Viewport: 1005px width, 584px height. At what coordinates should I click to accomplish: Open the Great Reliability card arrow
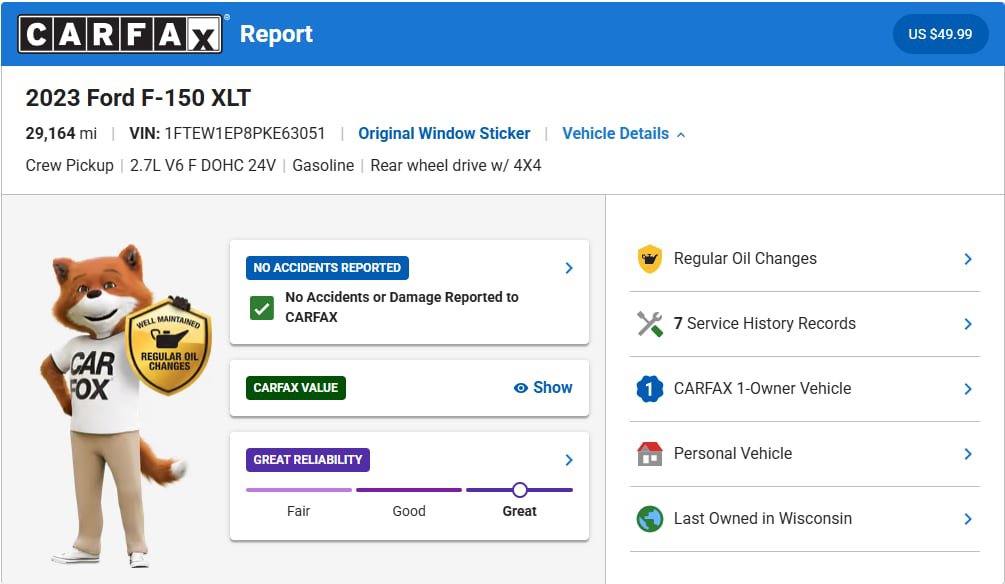click(569, 460)
